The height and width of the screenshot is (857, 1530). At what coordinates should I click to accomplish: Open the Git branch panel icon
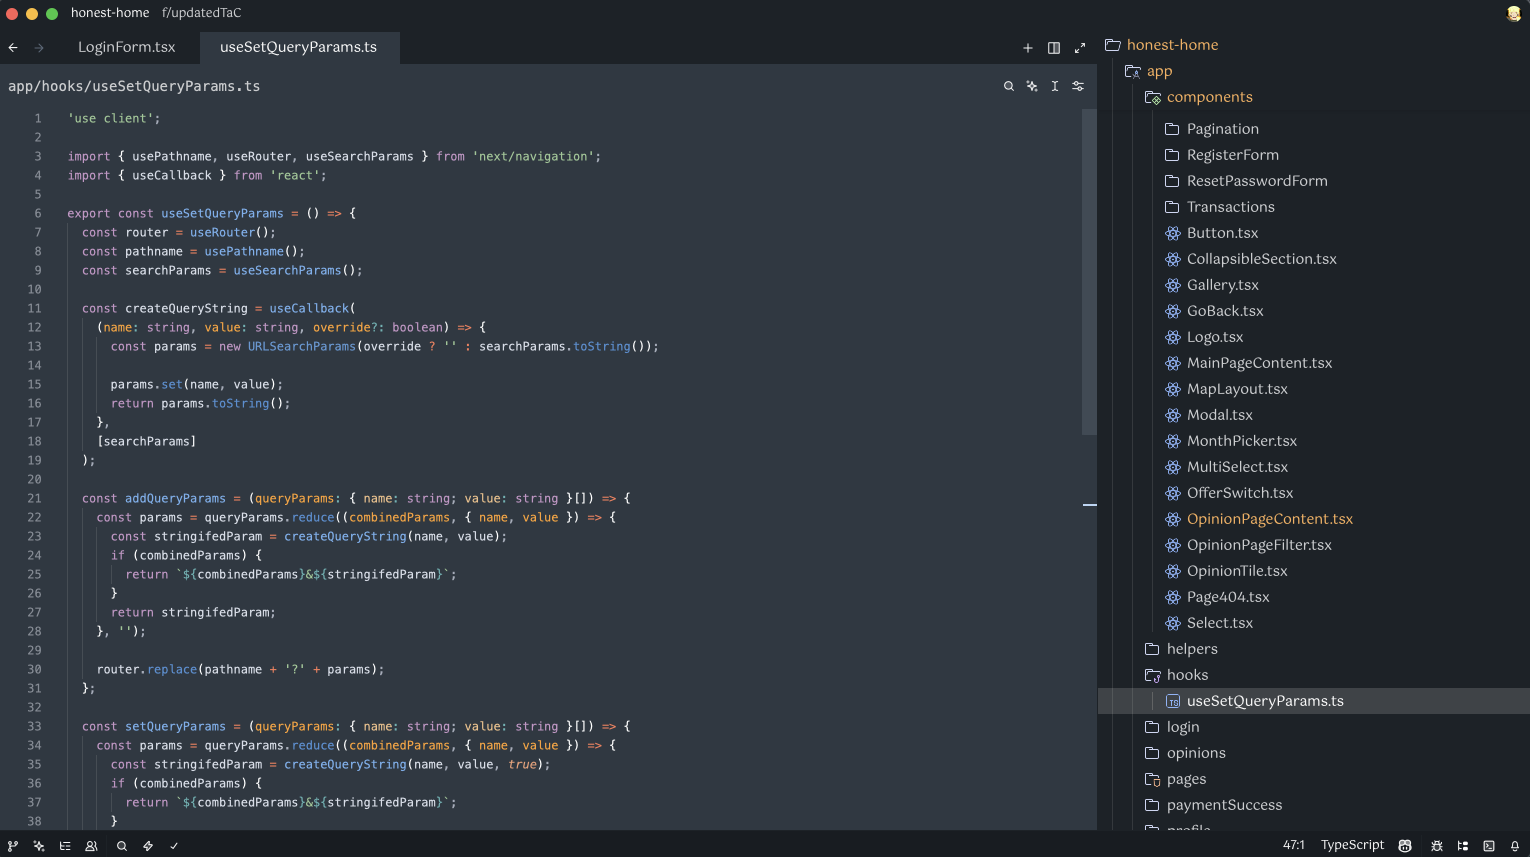click(13, 846)
